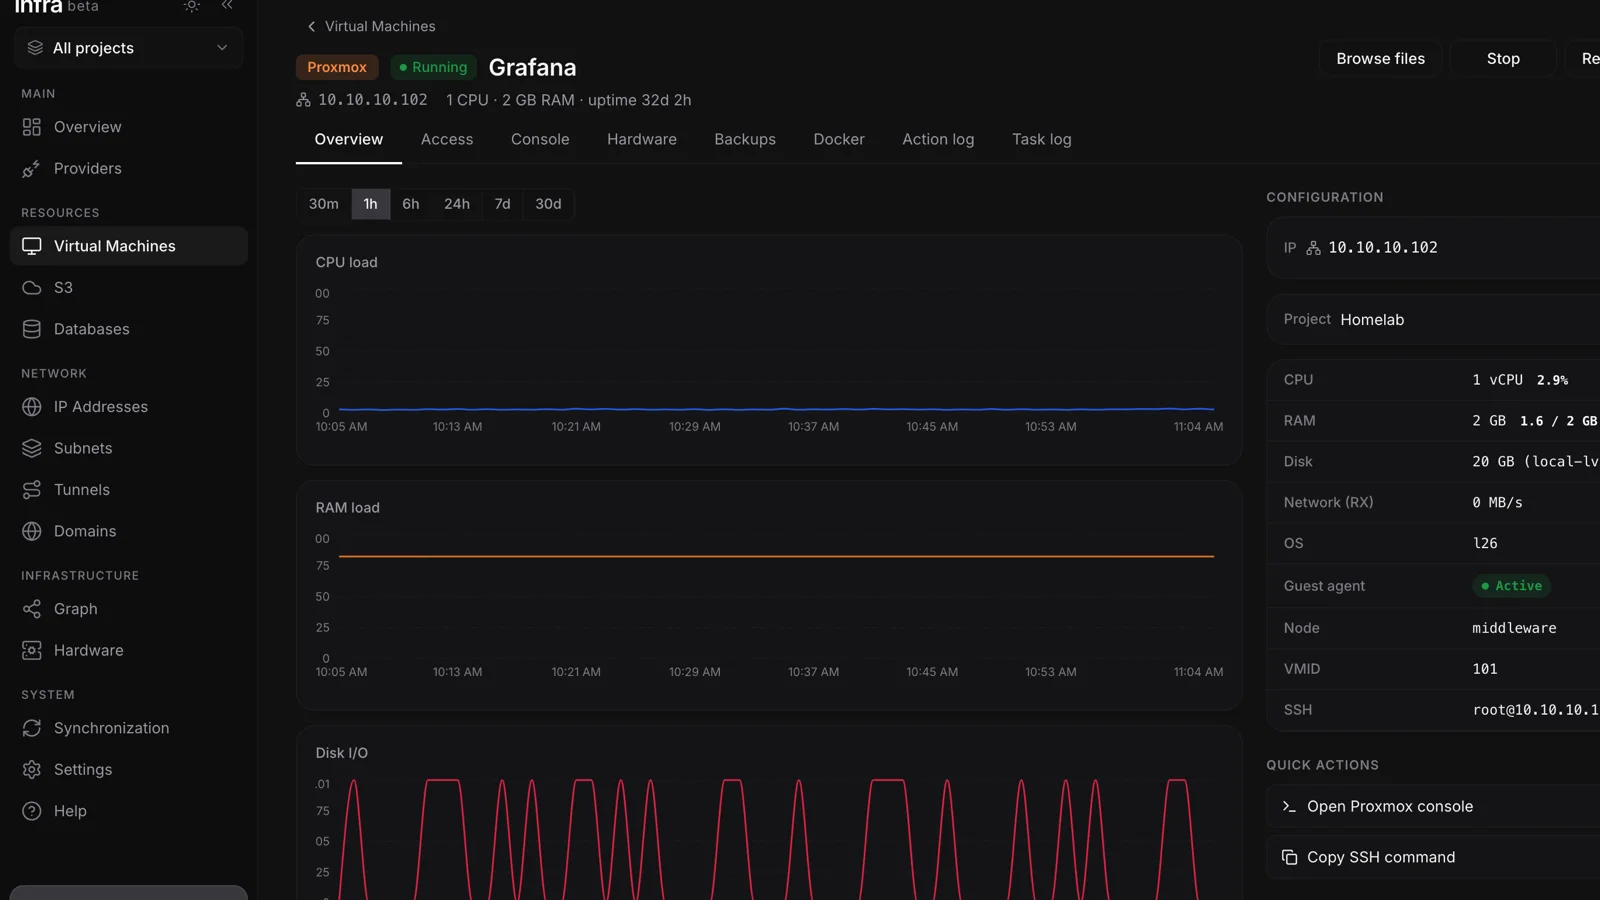Select the 7d time range

click(x=502, y=204)
